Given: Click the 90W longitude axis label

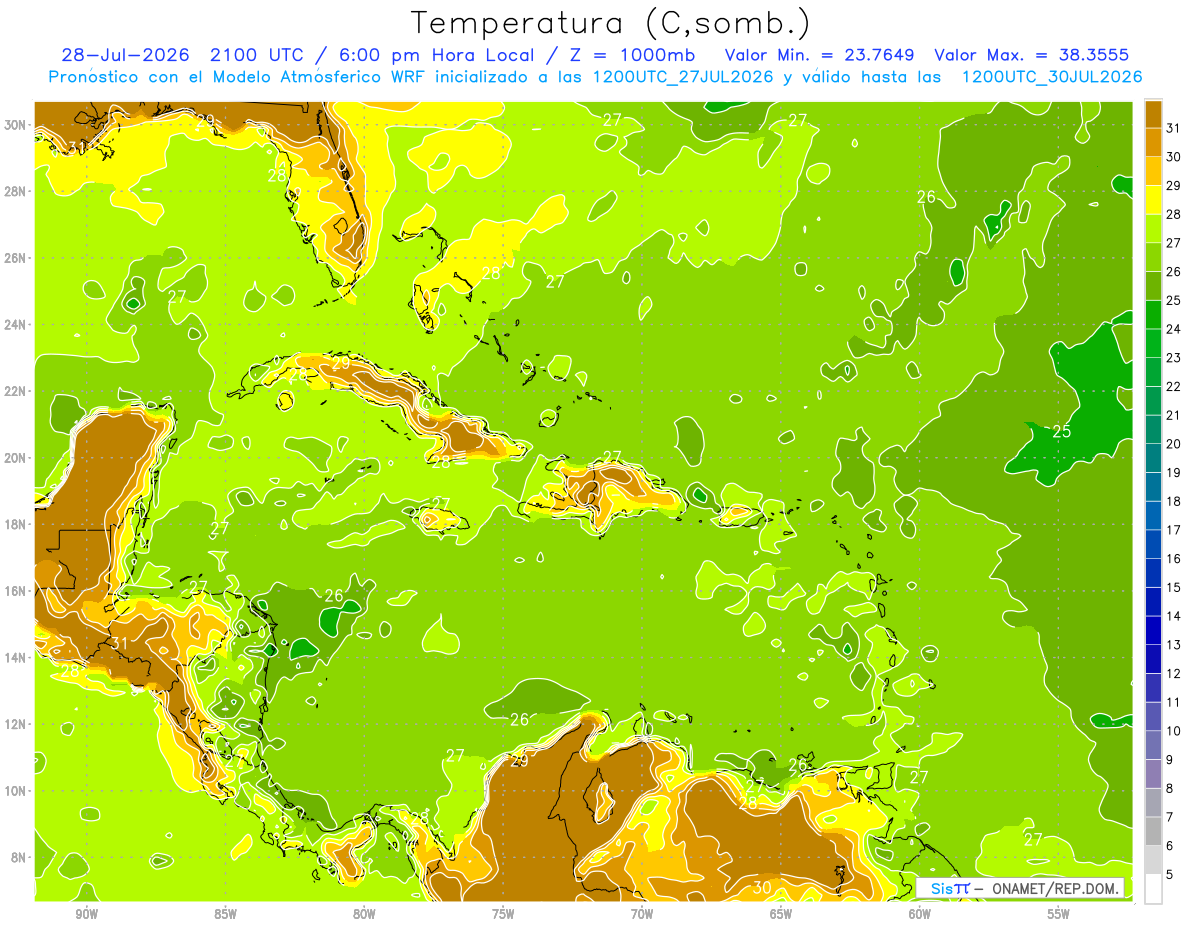Looking at the screenshot, I should pos(86,914).
